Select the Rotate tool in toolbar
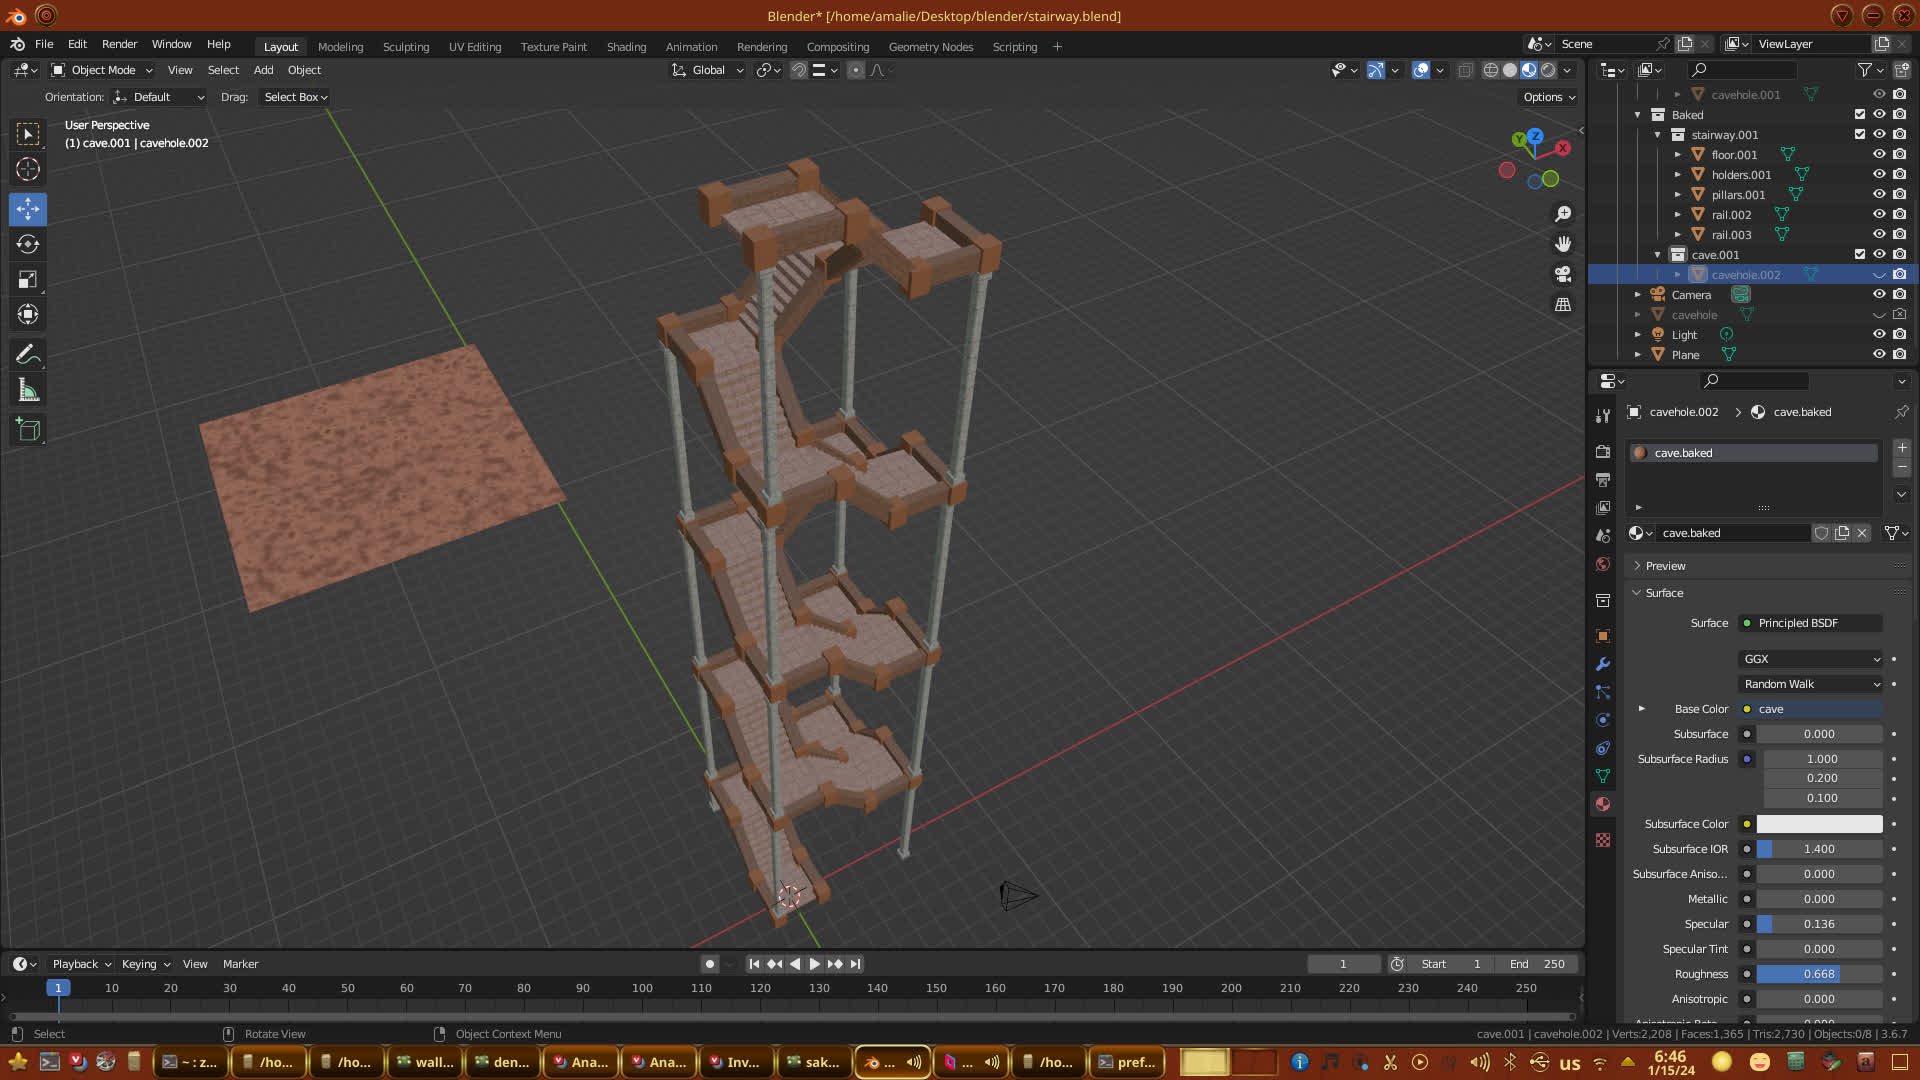Image resolution: width=1920 pixels, height=1080 pixels. [28, 244]
